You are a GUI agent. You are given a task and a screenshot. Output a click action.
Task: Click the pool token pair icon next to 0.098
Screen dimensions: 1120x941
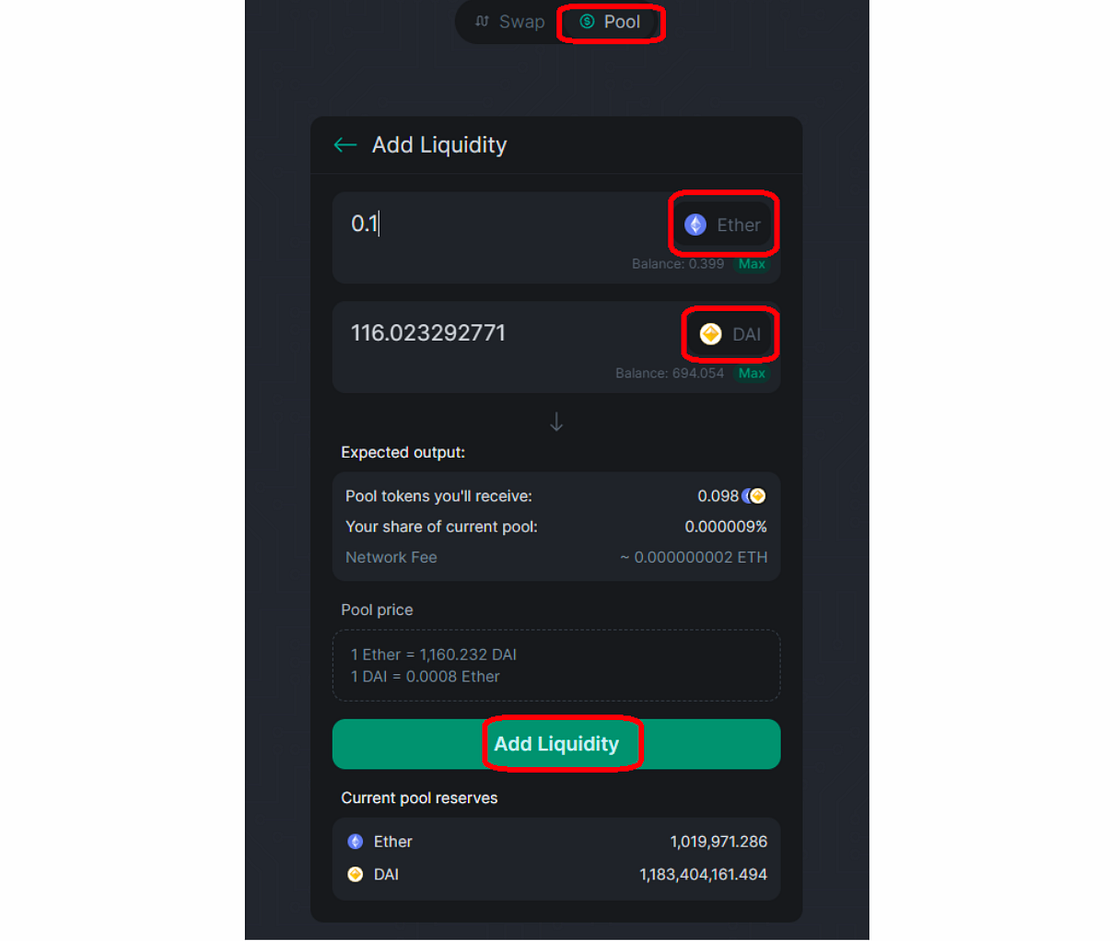(x=754, y=496)
